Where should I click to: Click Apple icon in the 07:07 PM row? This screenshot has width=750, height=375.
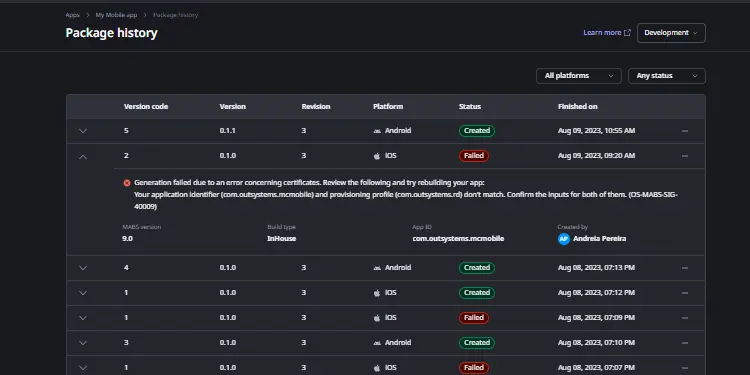(x=377, y=367)
